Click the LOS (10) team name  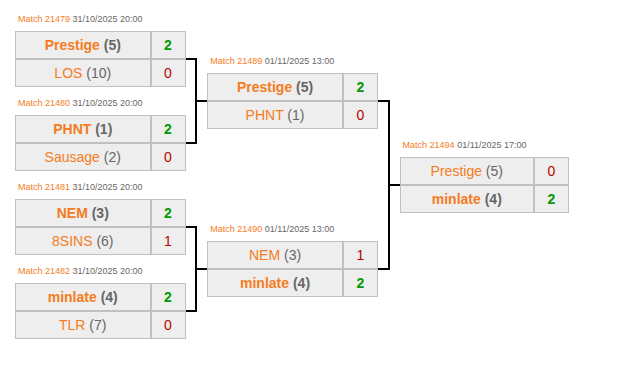pos(83,73)
